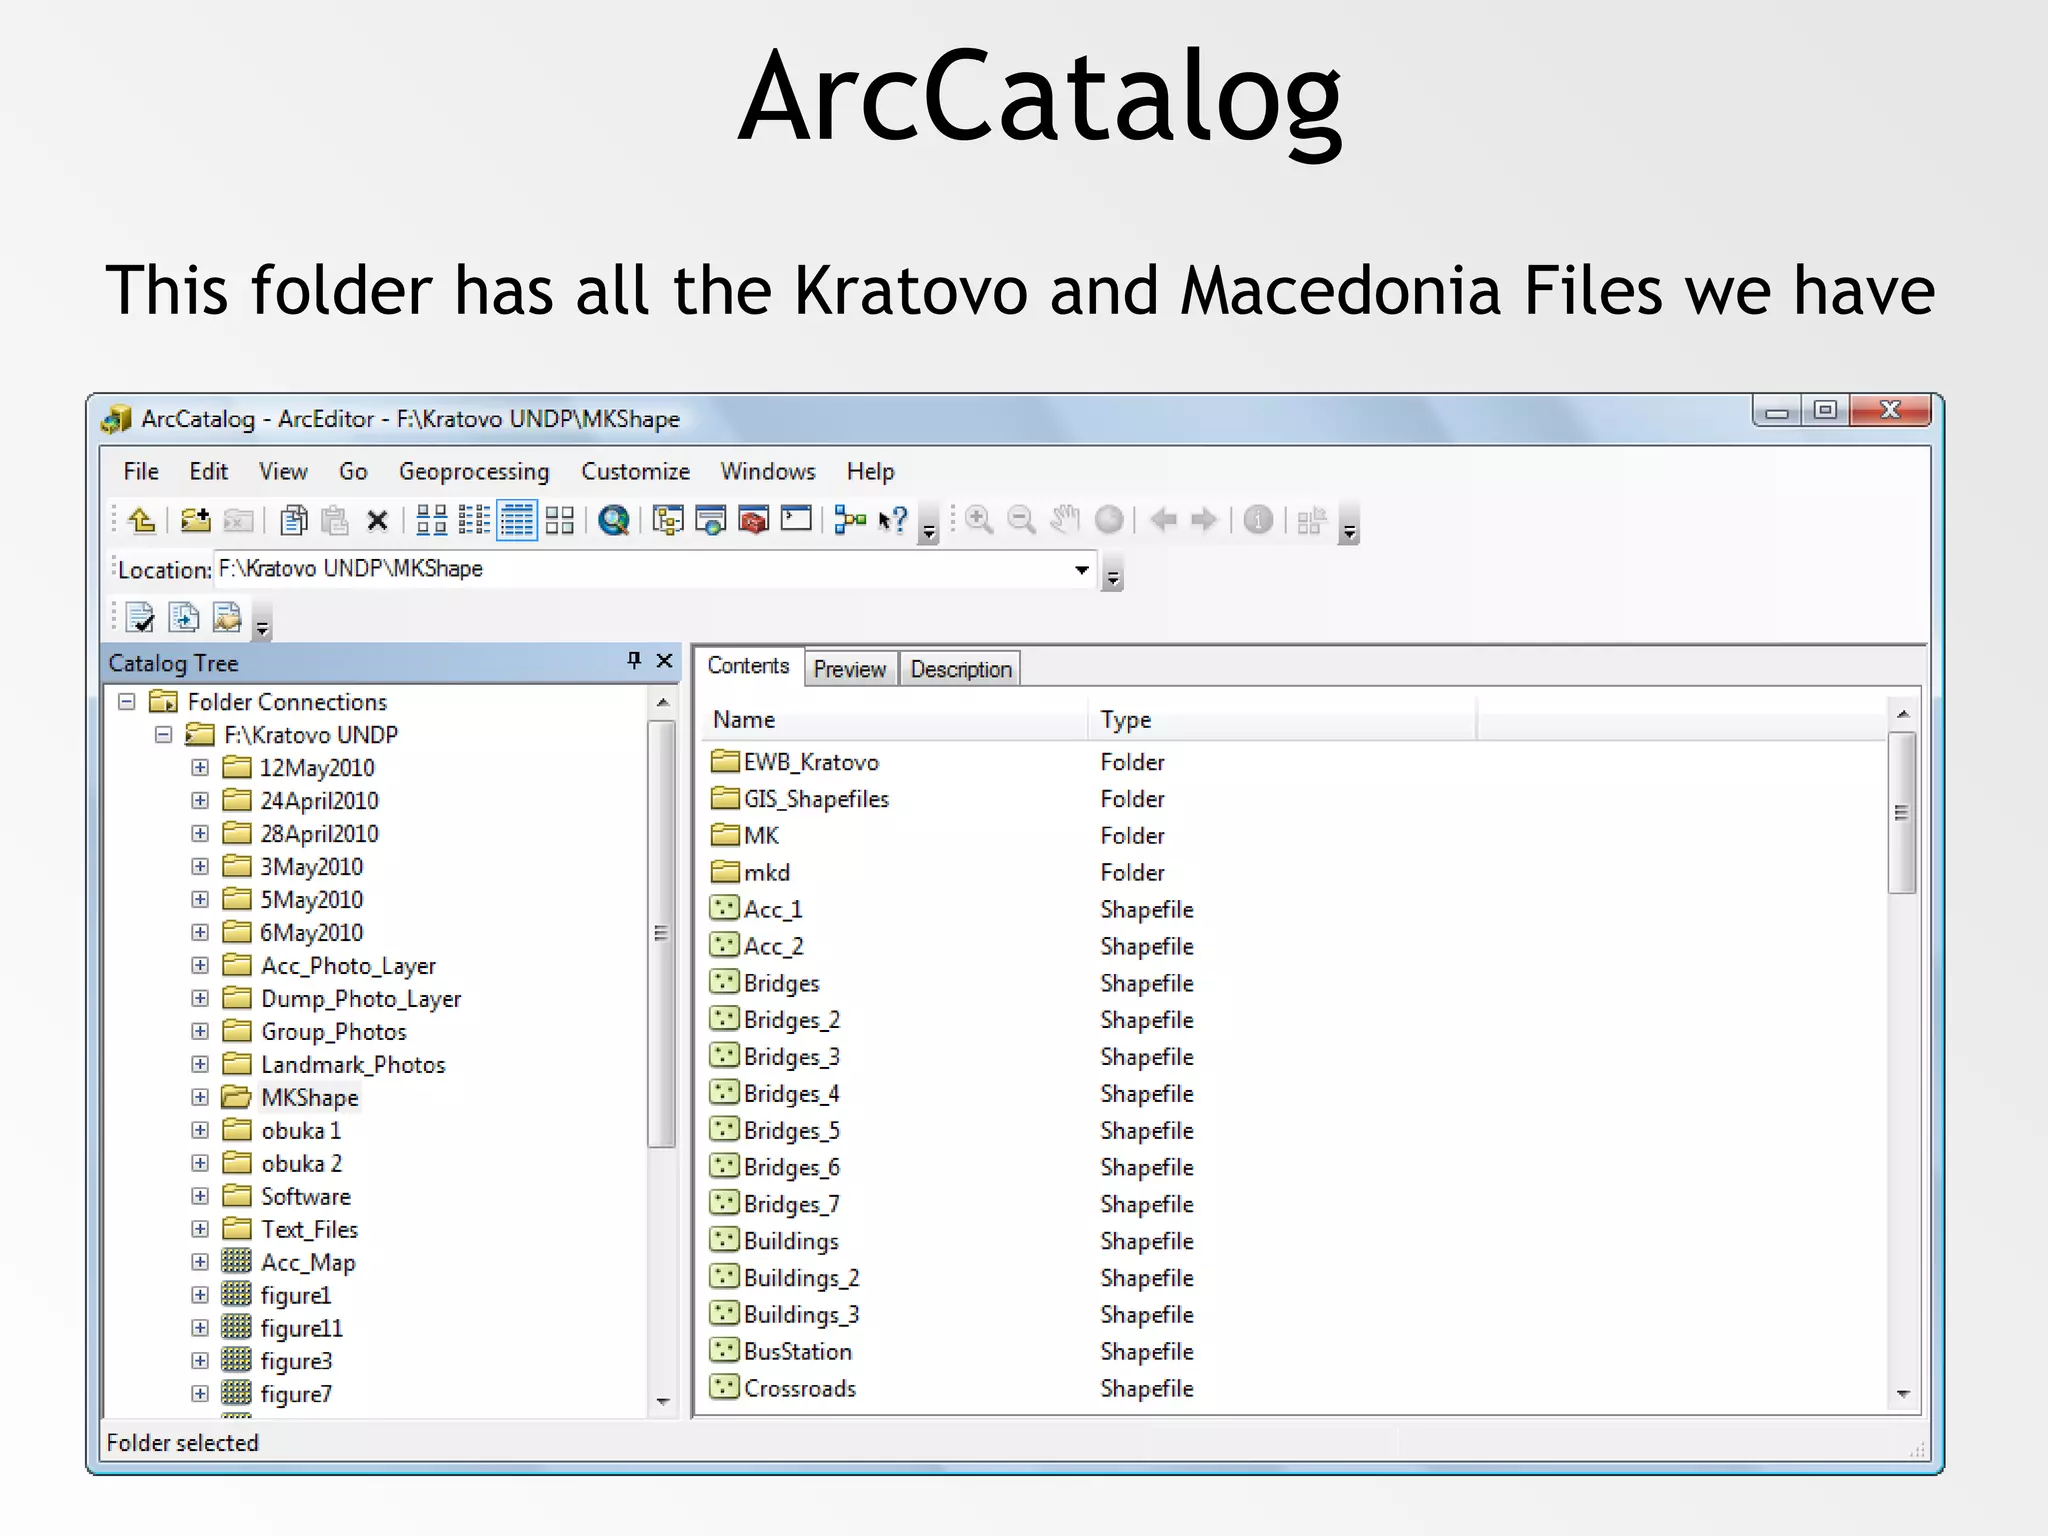Switch to the Description tab
The height and width of the screenshot is (1536, 2048).
tap(961, 669)
